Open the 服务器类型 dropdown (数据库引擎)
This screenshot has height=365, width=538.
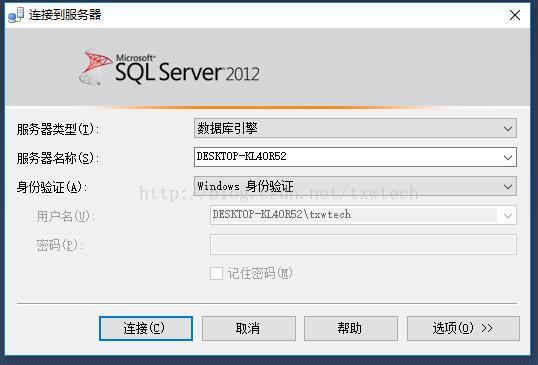[x=355, y=128]
